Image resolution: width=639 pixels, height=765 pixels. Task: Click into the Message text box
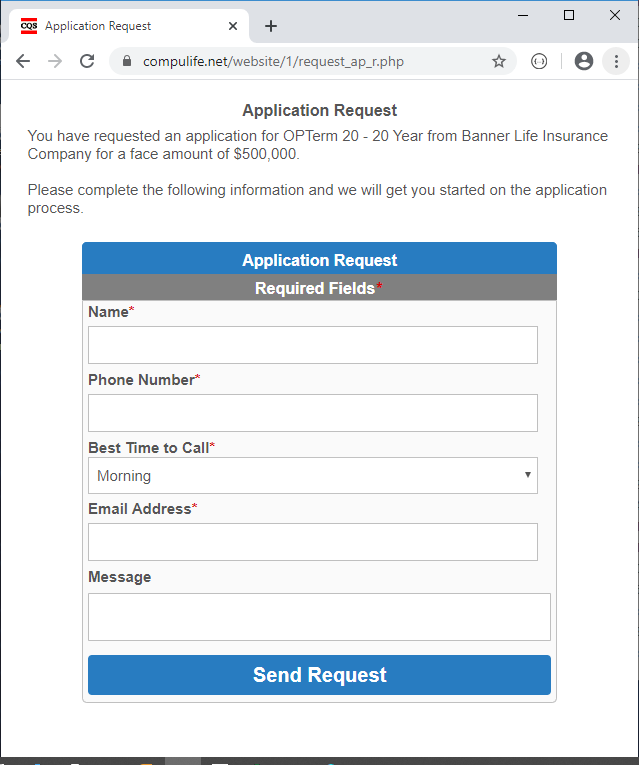(319, 617)
